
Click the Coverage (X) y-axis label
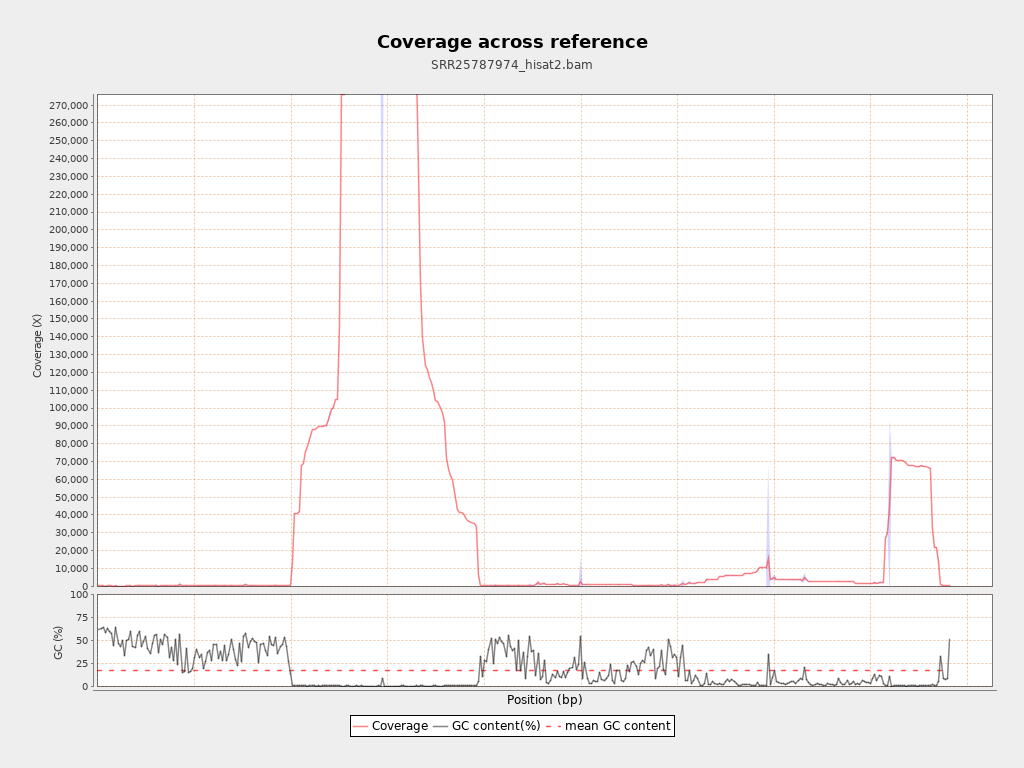click(x=38, y=345)
